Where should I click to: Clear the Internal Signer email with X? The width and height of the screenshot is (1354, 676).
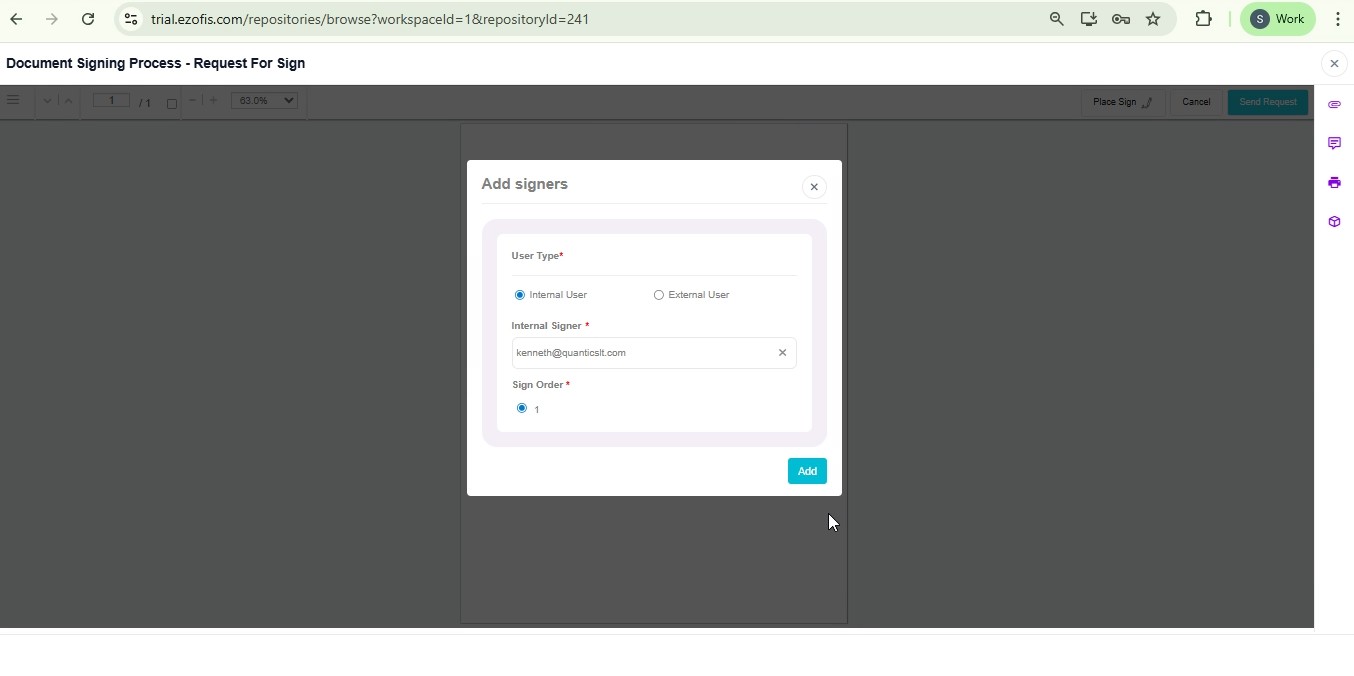click(x=782, y=353)
